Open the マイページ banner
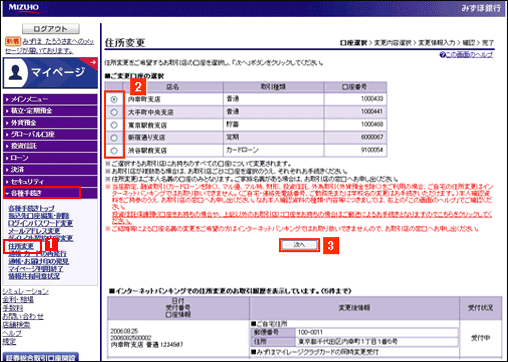 click(x=50, y=73)
